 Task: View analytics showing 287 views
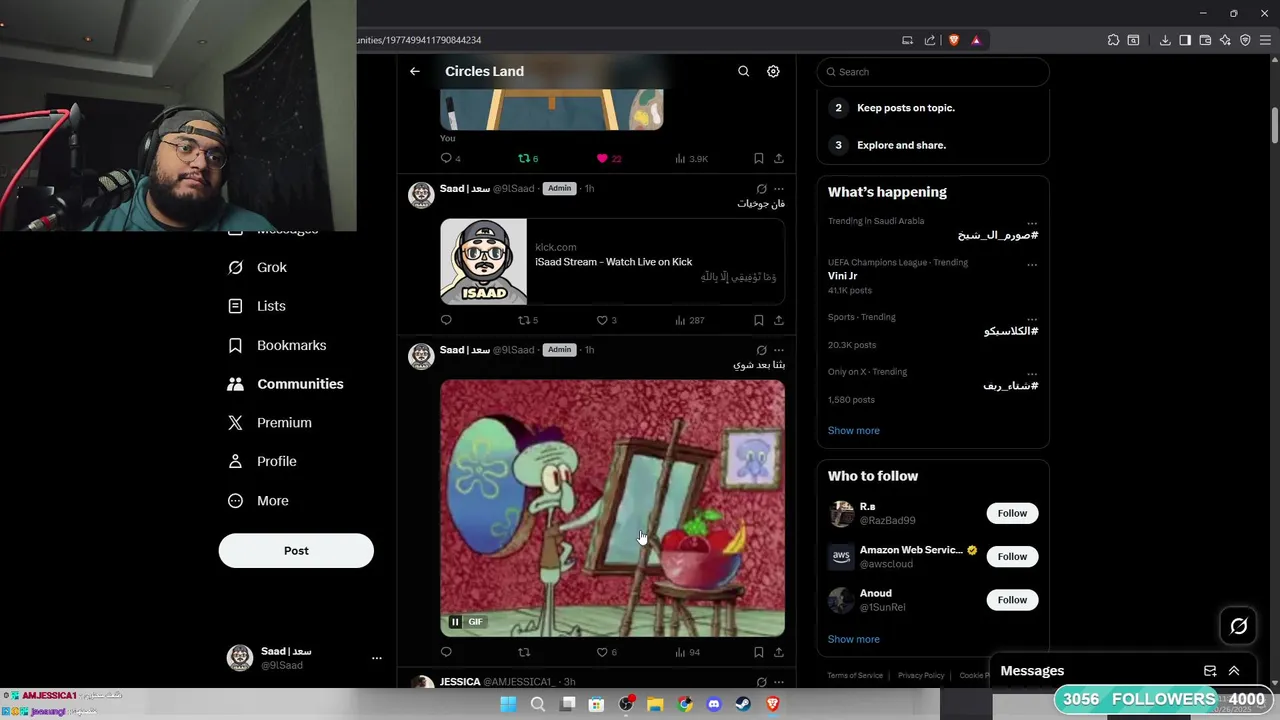pyautogui.click(x=690, y=320)
